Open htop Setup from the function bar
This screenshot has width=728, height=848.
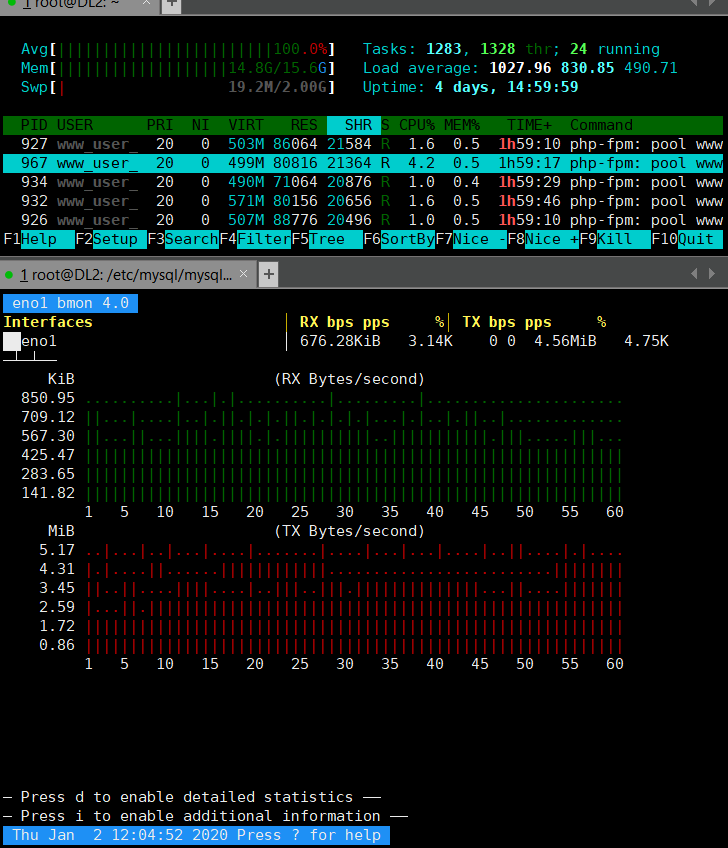tap(119, 239)
